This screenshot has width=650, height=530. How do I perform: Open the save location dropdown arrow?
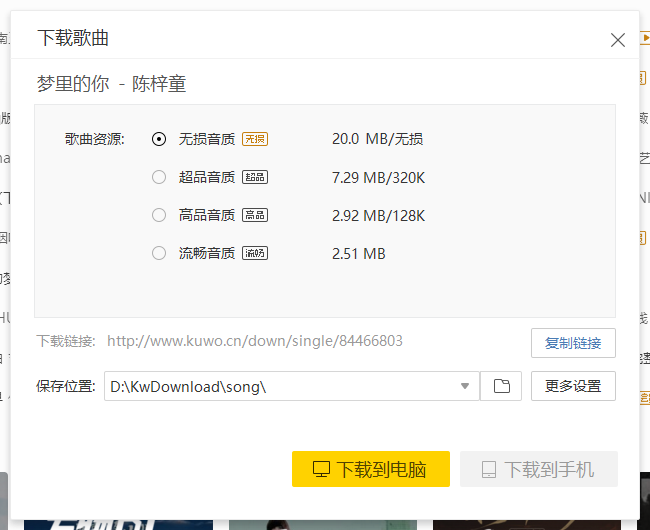[465, 386]
